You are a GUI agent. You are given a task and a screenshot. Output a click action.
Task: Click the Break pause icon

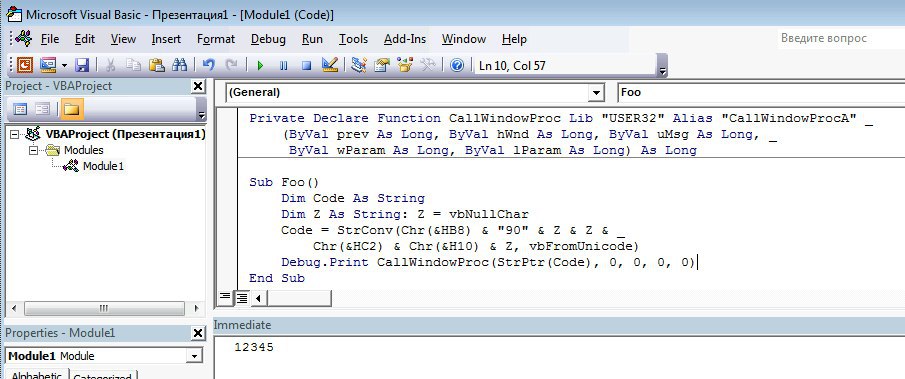[283, 66]
